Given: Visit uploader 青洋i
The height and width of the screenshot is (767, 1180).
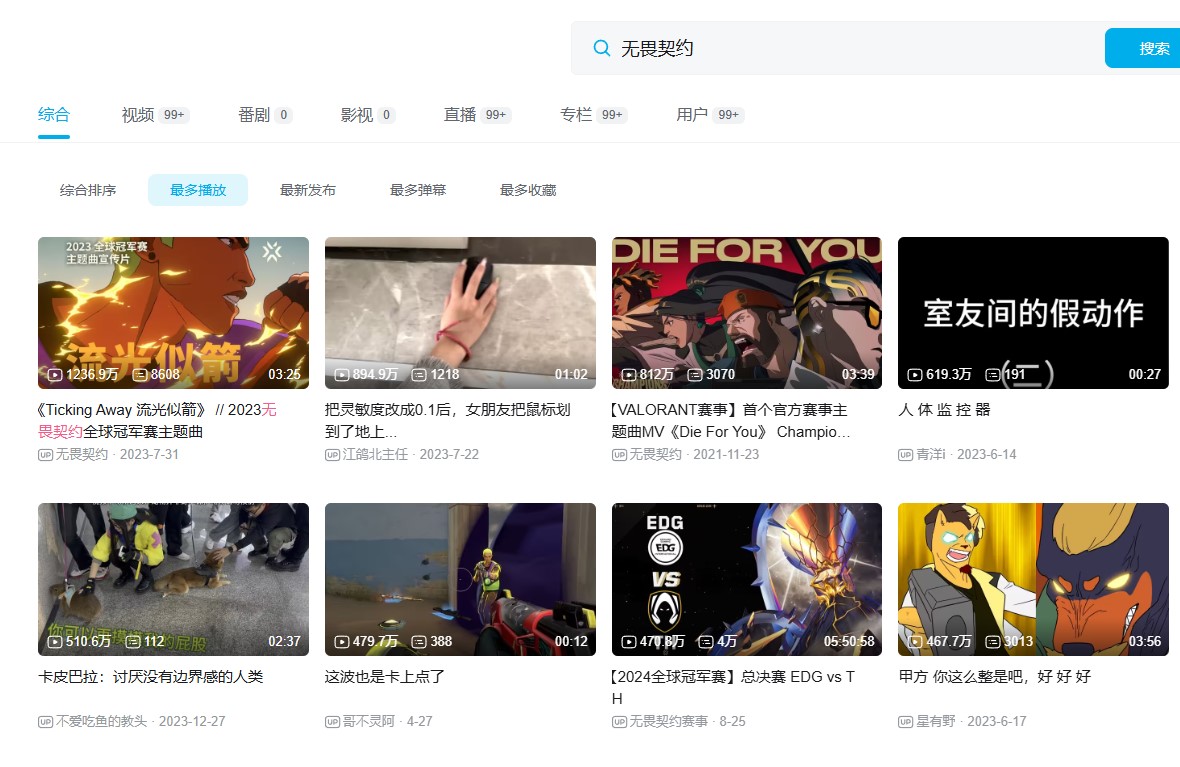Looking at the screenshot, I should click(930, 455).
